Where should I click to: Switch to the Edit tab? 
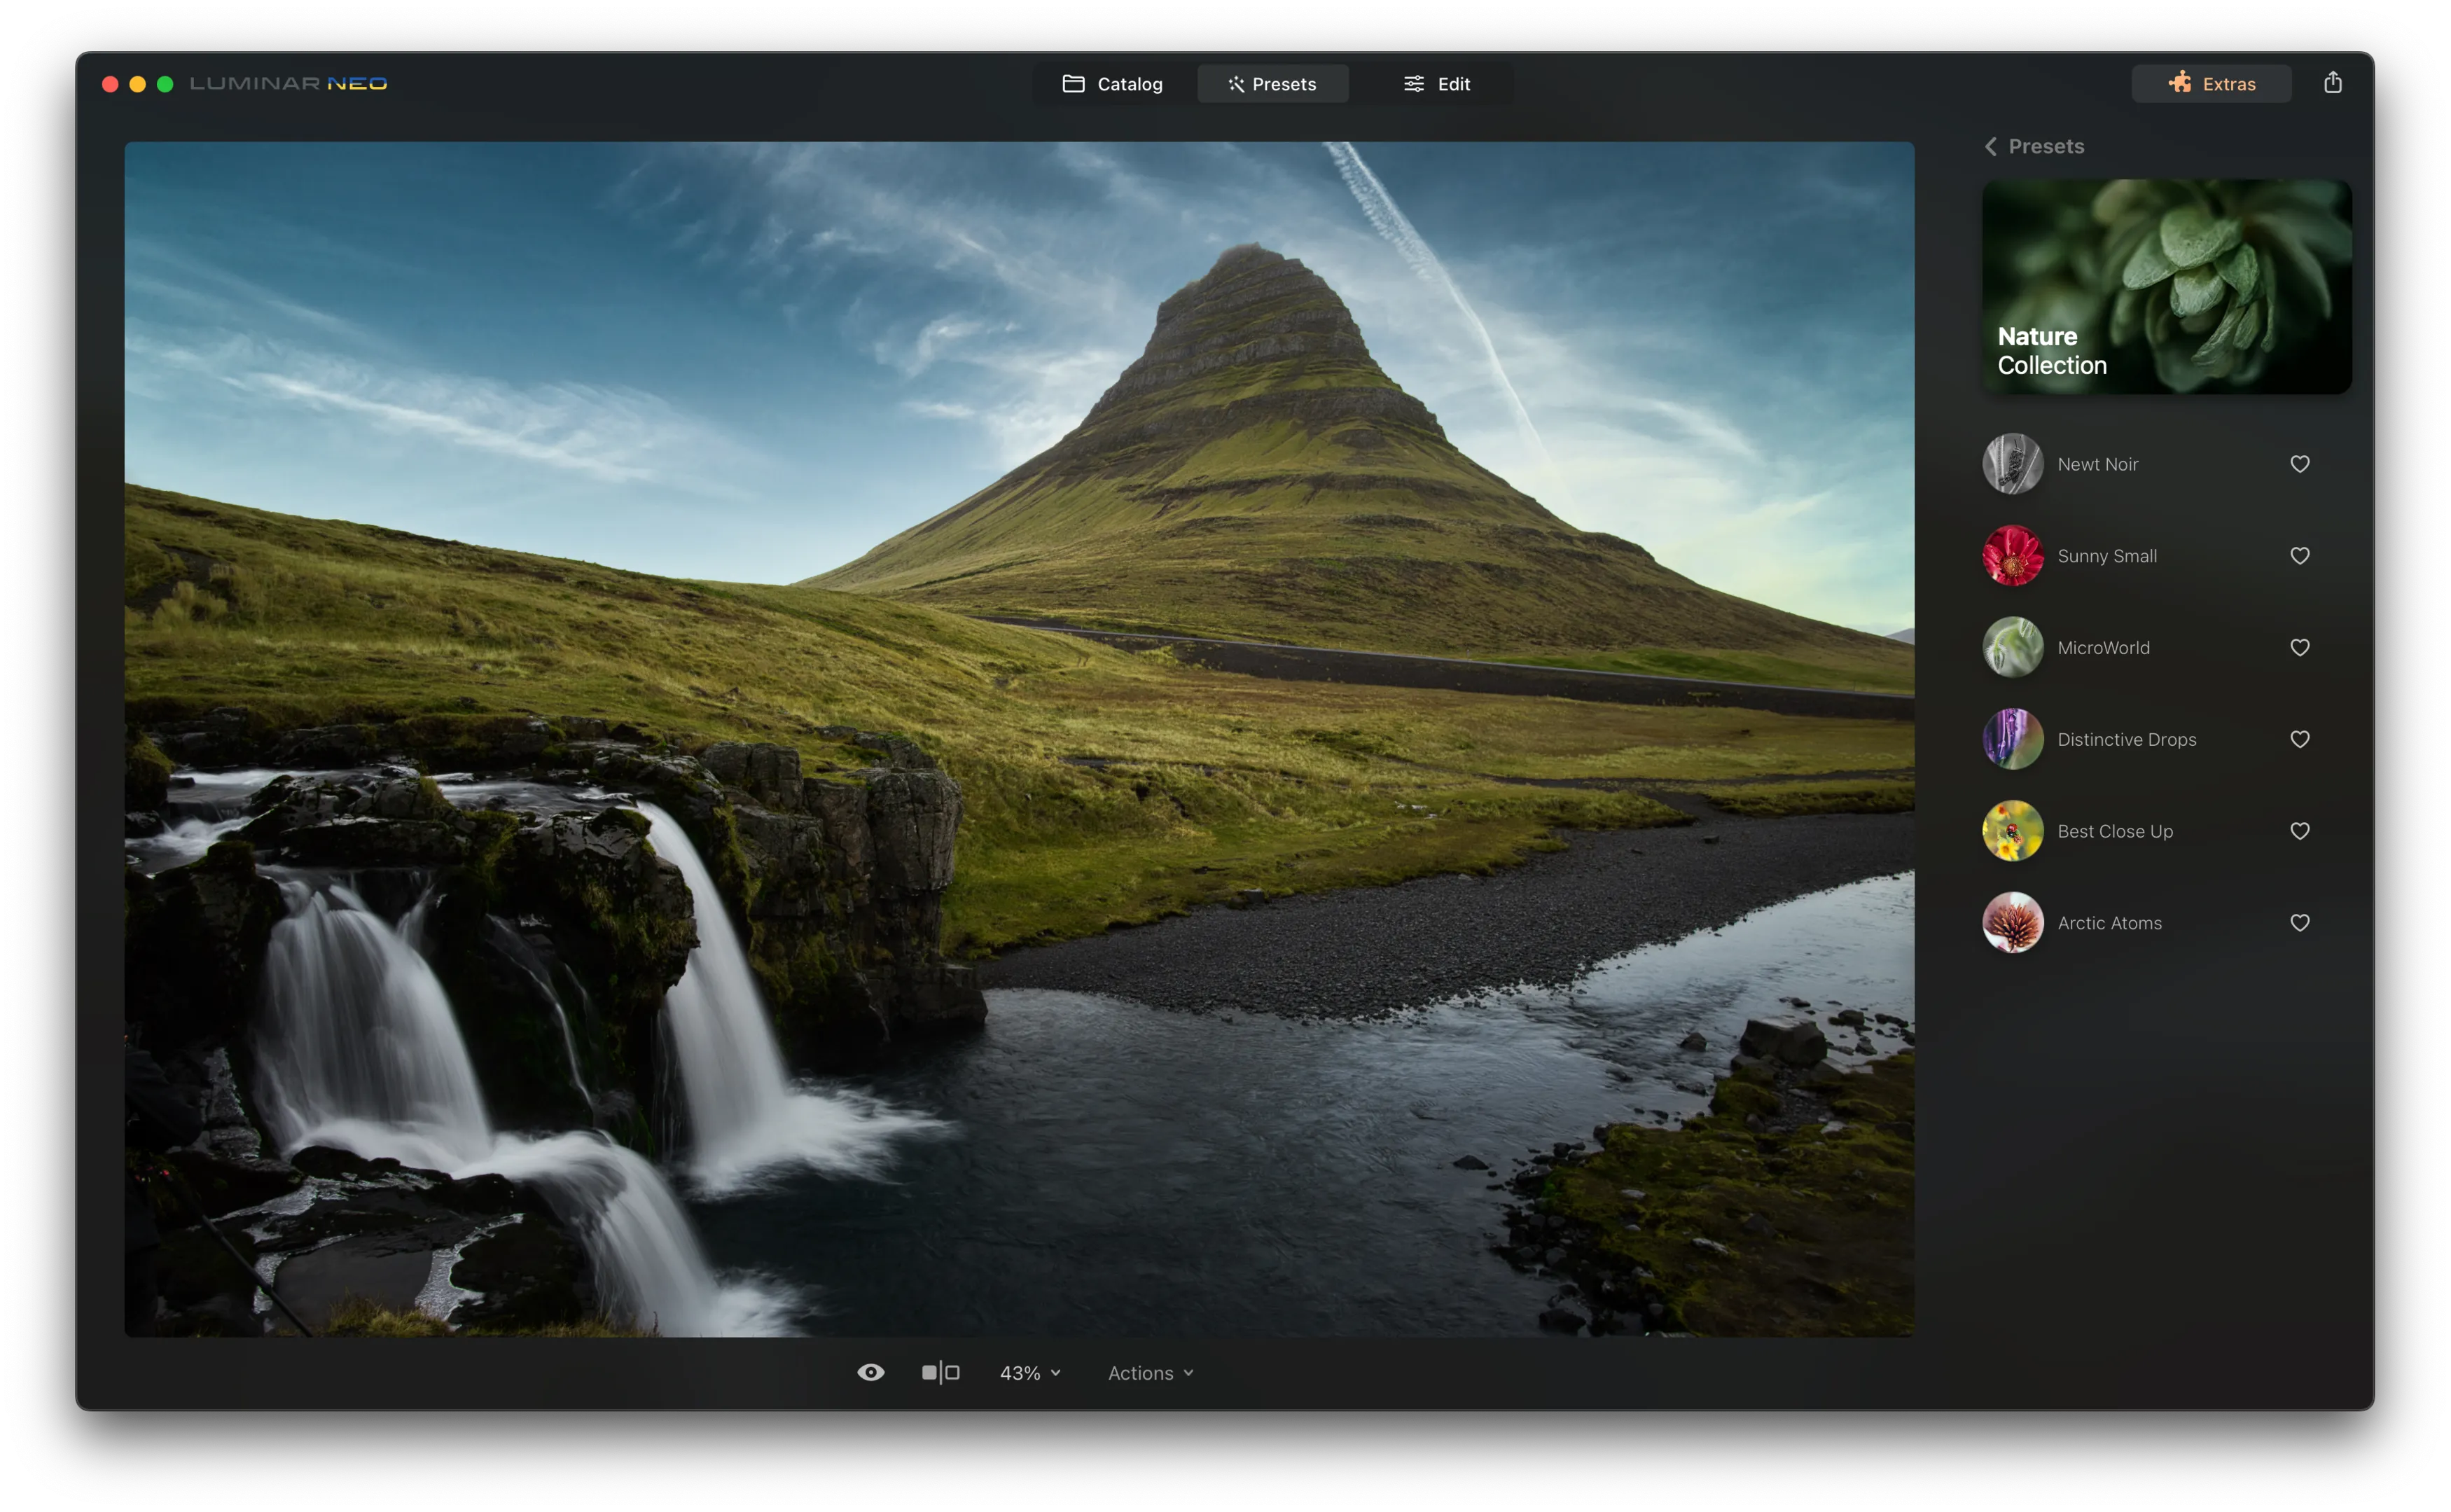1437,84
